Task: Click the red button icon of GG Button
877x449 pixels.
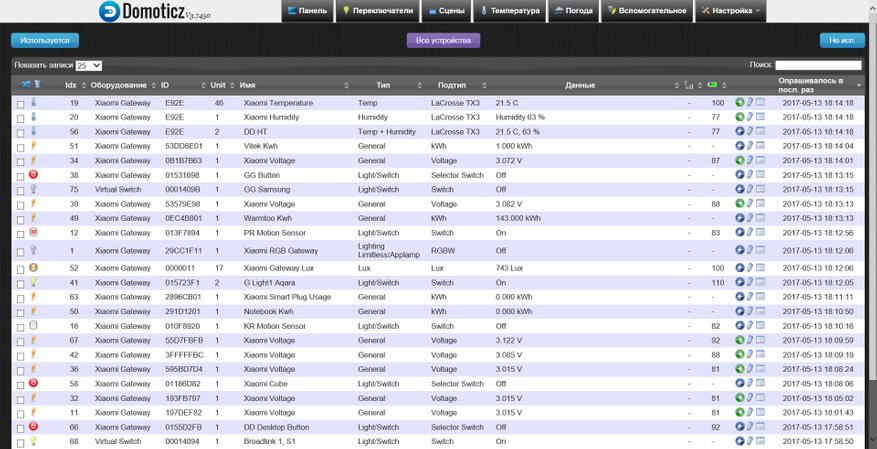Action: click(x=34, y=174)
